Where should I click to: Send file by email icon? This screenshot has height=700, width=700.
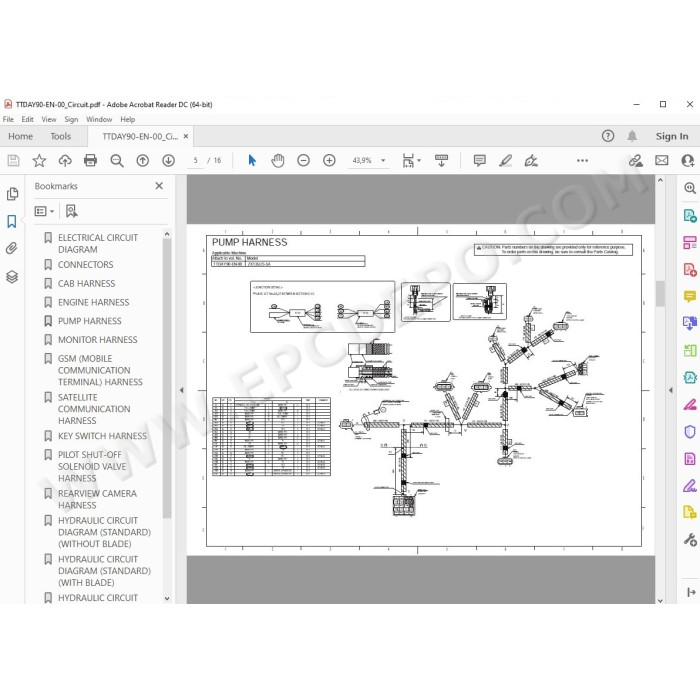(x=662, y=160)
